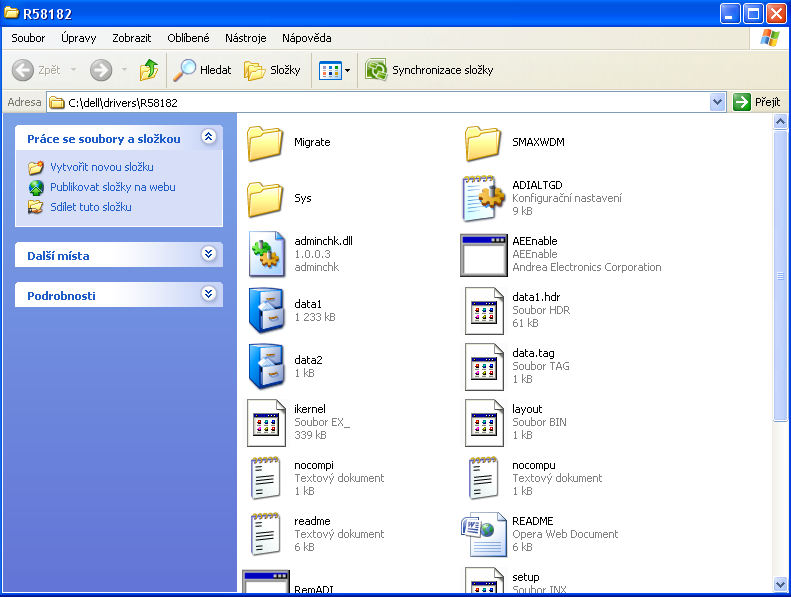Click the scrollbar down arrow
This screenshot has height=597, width=791.
[780, 585]
